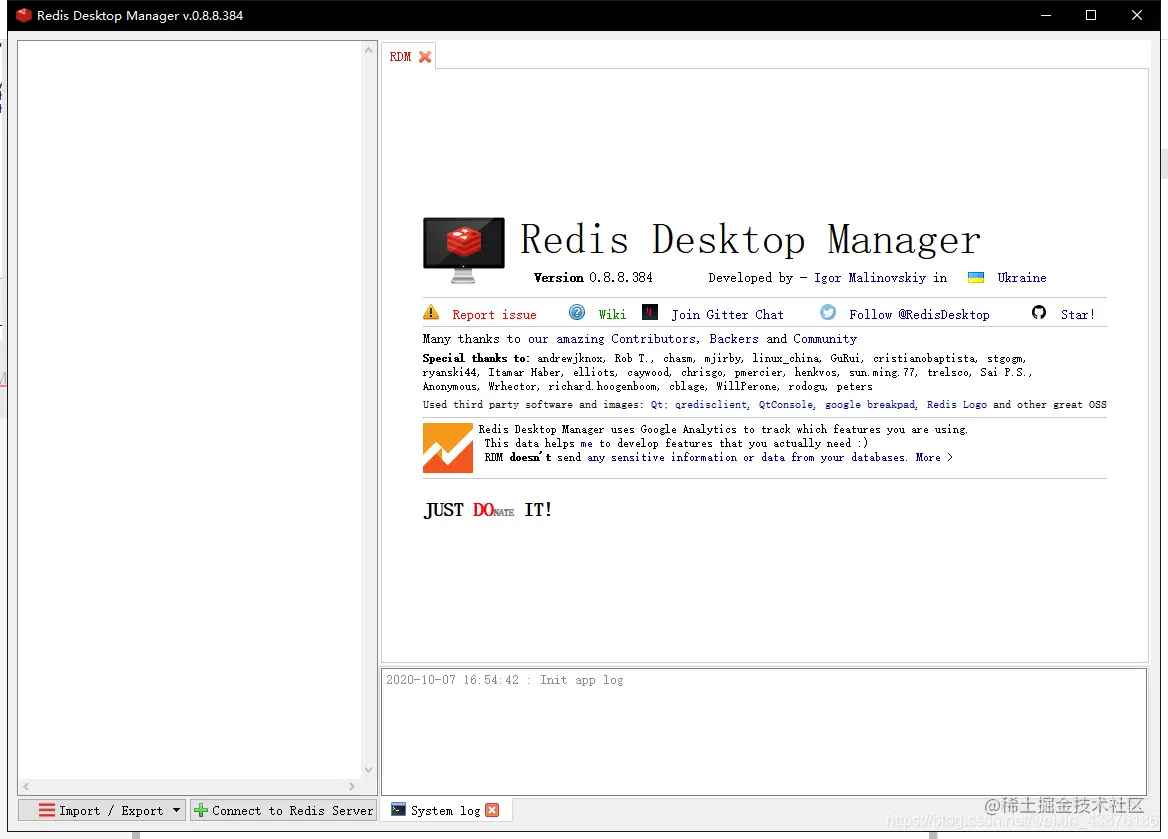Click scroll down arrow in connections panel

point(369,770)
